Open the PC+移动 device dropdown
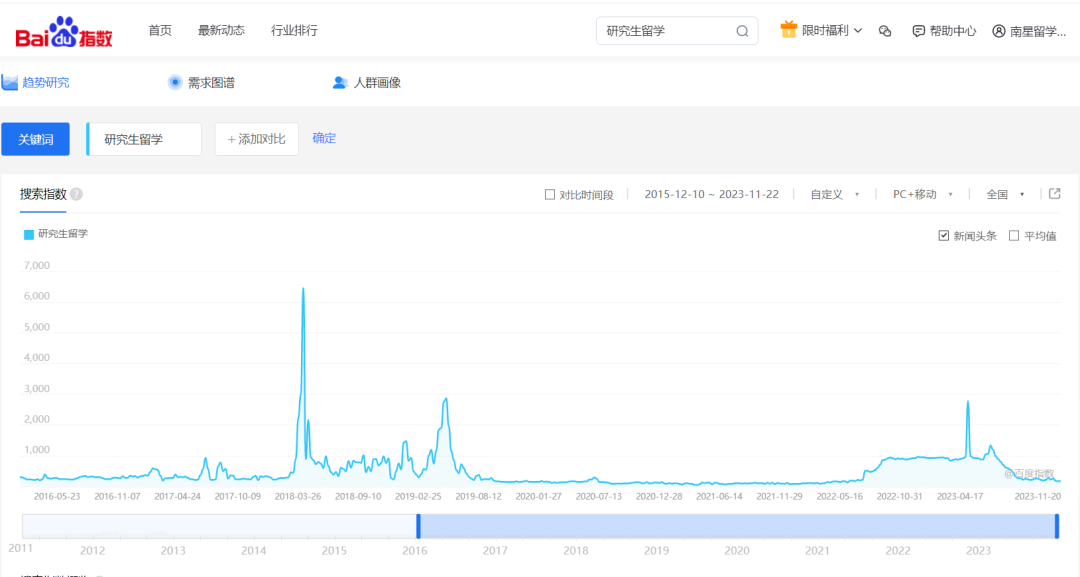Viewport: 1080px width, 577px height. coord(922,195)
